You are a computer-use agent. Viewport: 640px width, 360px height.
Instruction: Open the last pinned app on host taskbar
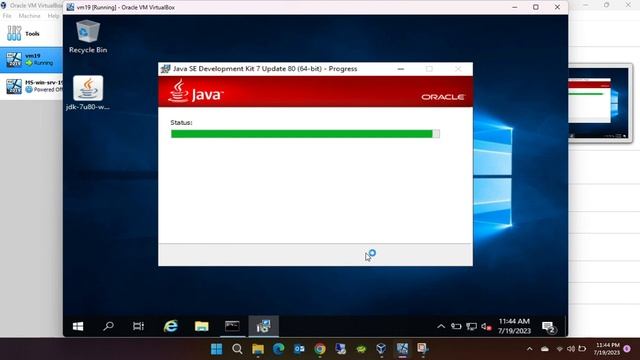tap(422, 349)
